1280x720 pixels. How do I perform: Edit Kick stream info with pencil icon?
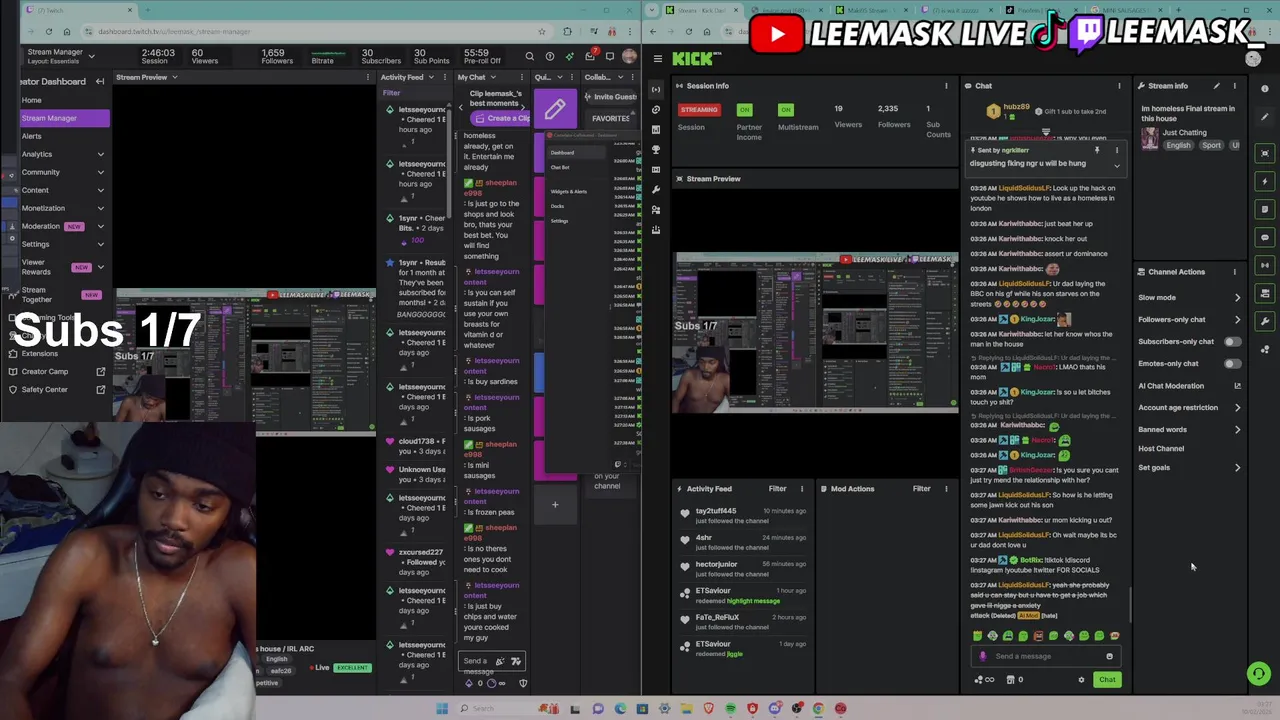tap(1217, 86)
